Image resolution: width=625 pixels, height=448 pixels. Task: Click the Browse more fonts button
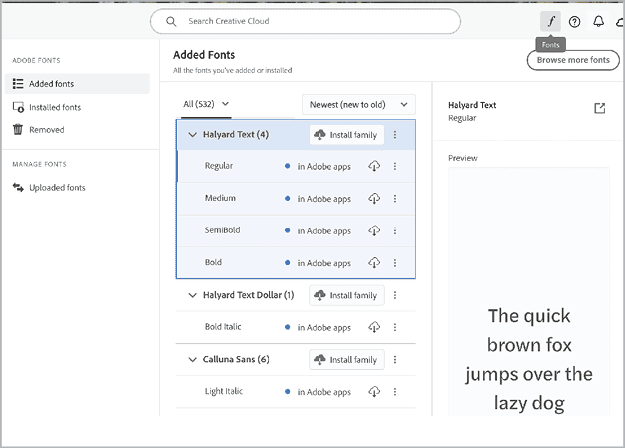point(572,60)
